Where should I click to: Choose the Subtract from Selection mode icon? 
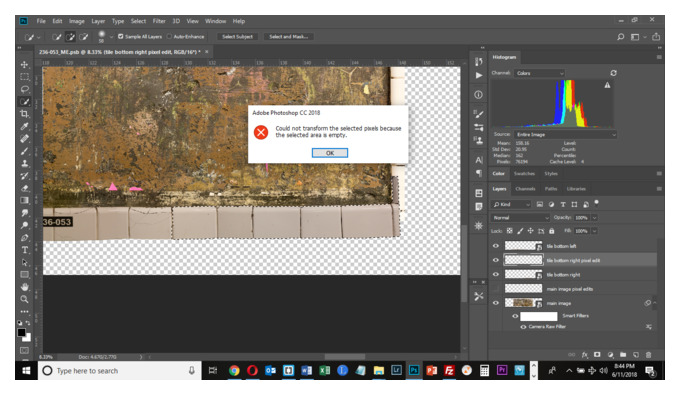click(x=83, y=37)
